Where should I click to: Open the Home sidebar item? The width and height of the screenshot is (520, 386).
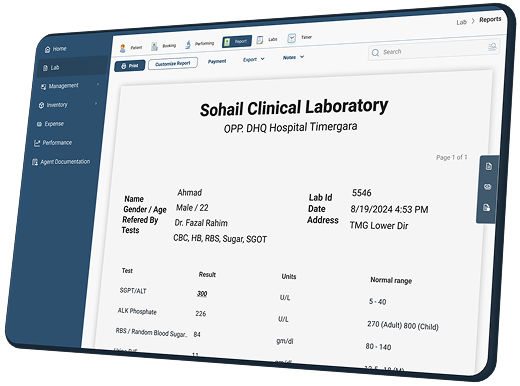coord(55,49)
